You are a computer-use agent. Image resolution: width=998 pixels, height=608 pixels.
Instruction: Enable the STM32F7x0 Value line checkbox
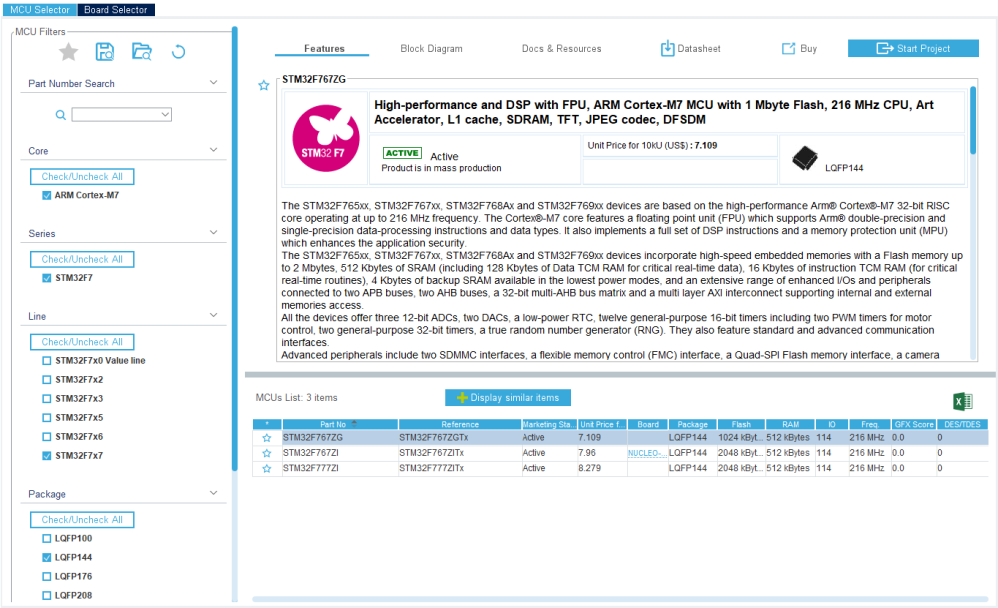click(x=46, y=361)
